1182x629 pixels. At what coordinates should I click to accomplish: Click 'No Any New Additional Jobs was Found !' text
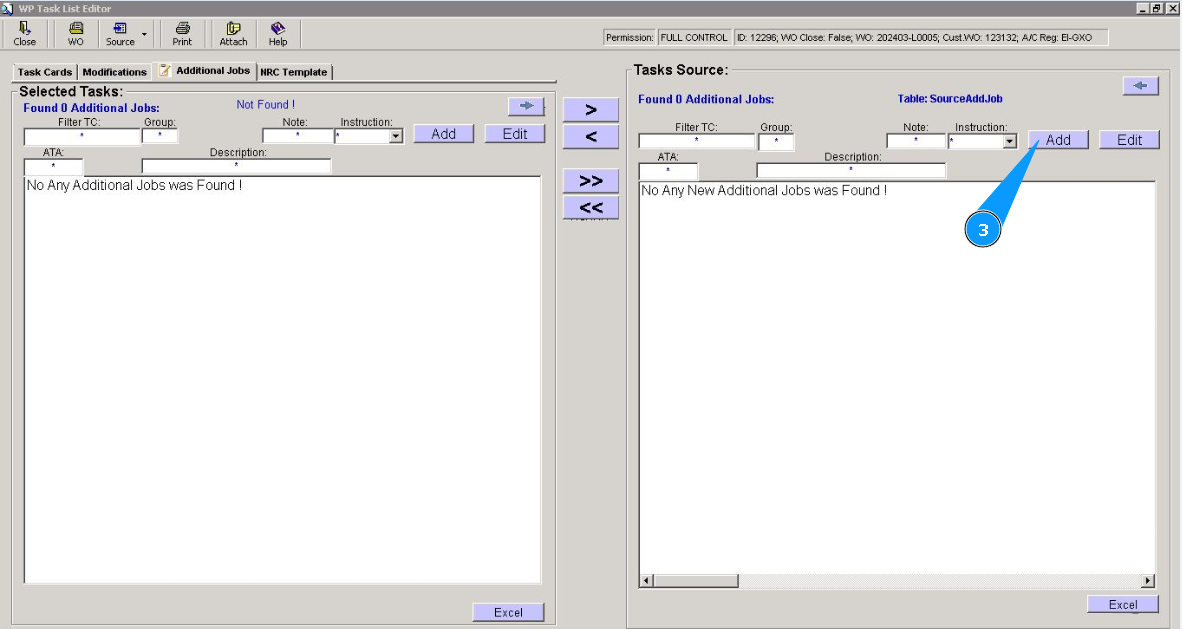764,191
